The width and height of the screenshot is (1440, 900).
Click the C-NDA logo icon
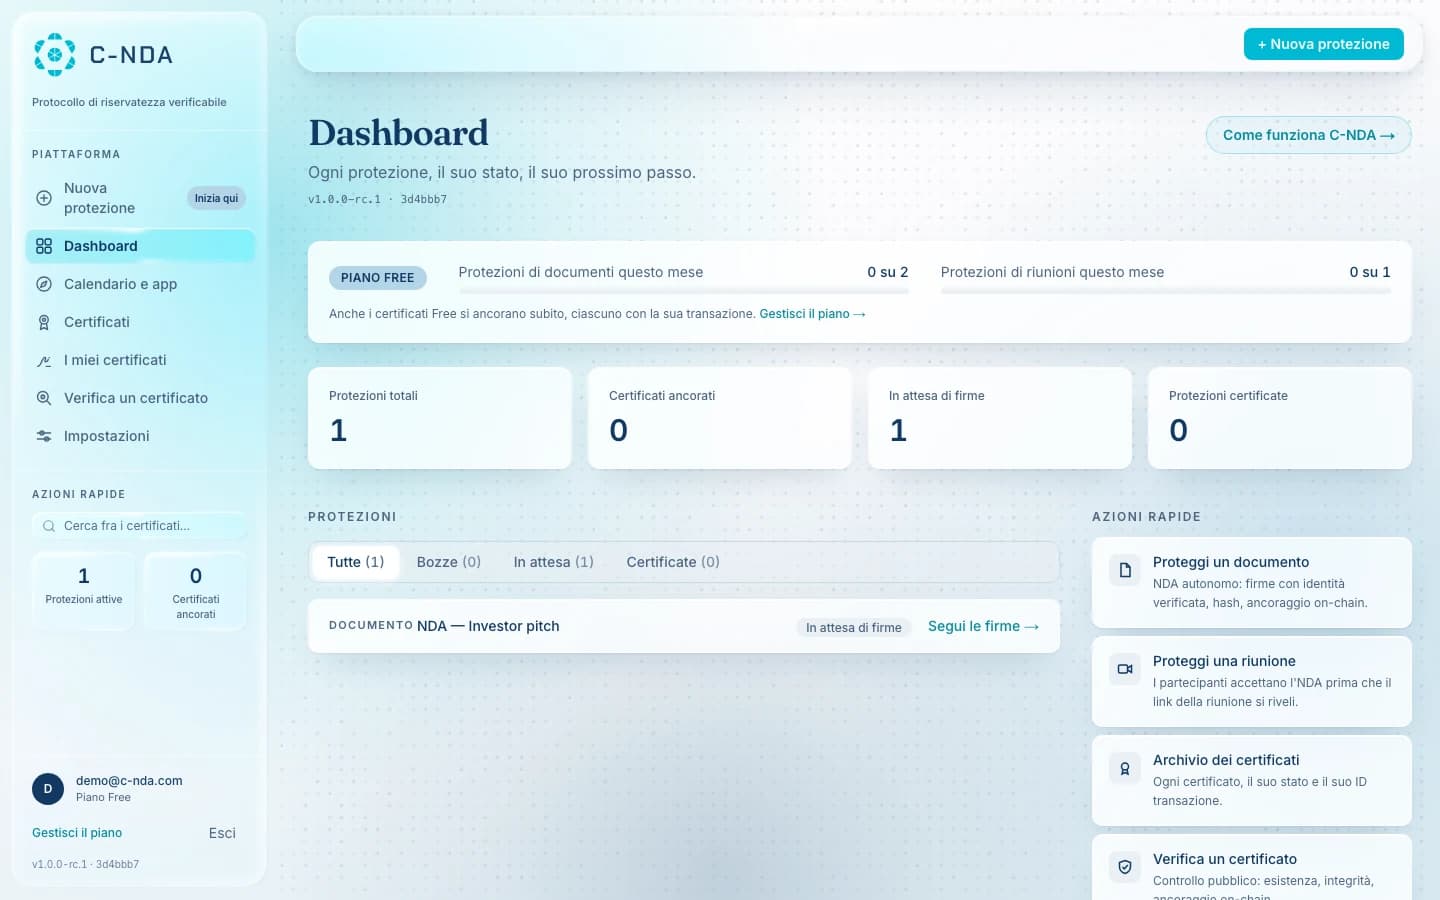(x=54, y=55)
